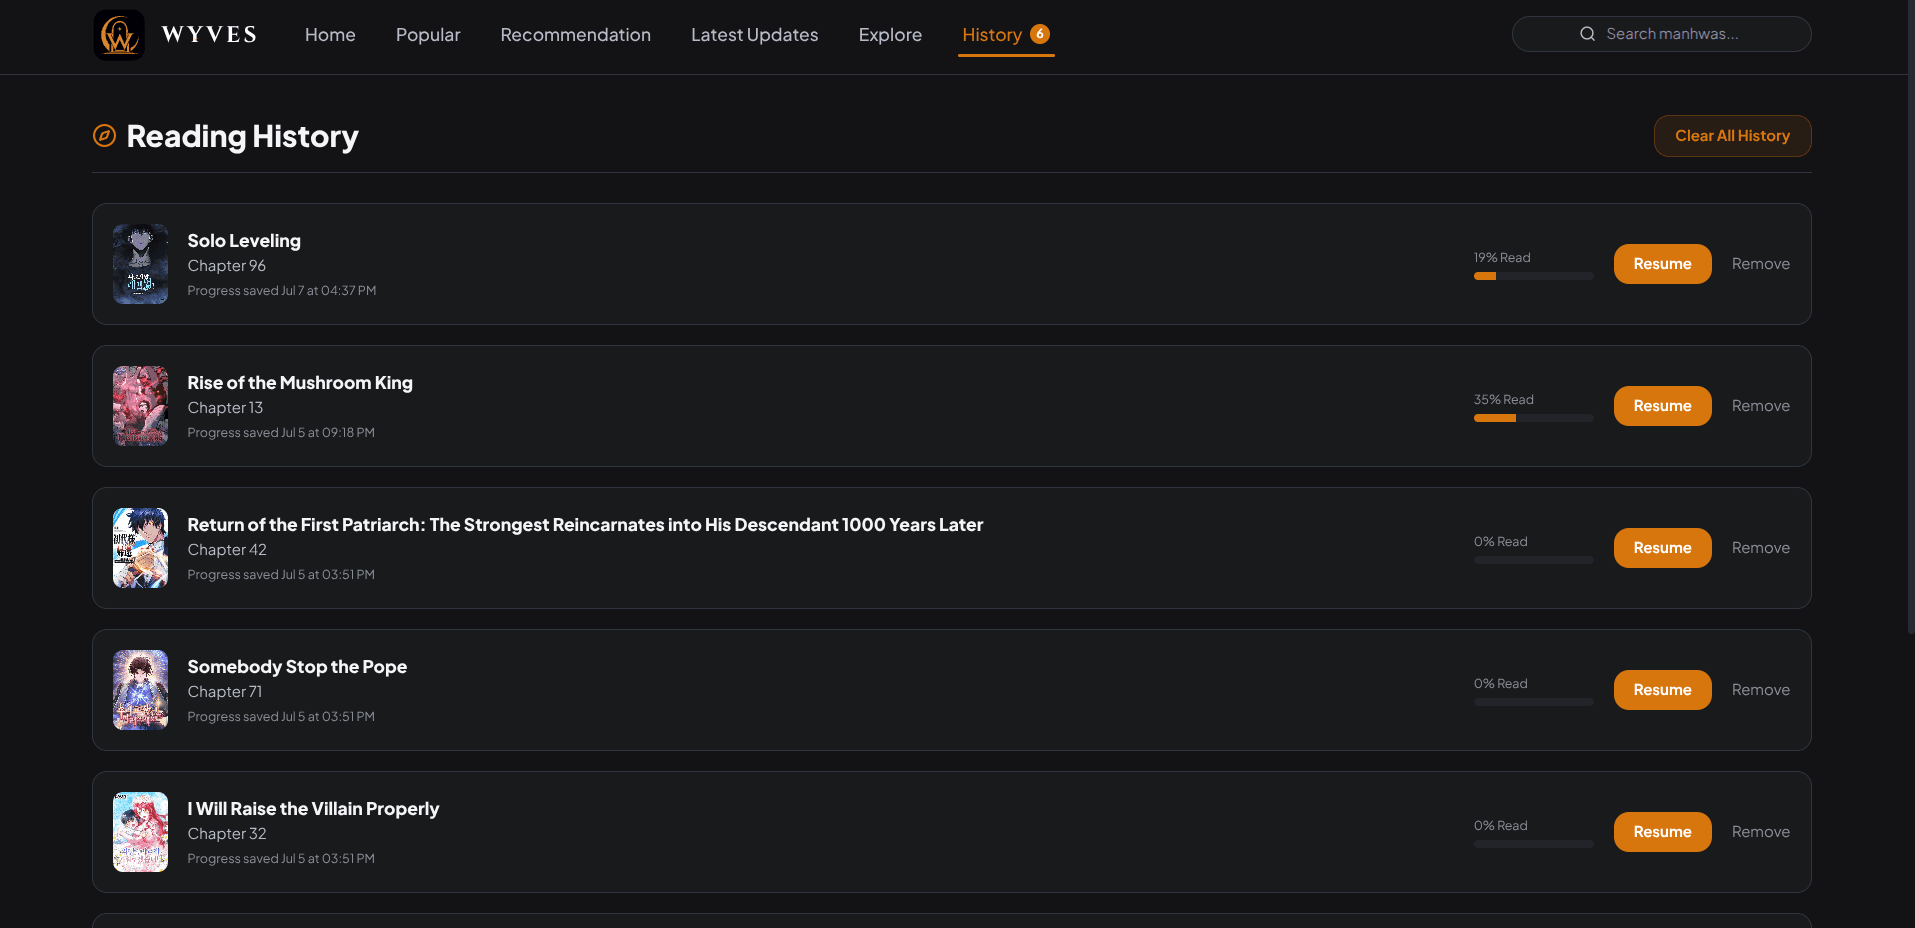The image size is (1915, 928).
Task: Go to the Home tab
Action: click(330, 35)
